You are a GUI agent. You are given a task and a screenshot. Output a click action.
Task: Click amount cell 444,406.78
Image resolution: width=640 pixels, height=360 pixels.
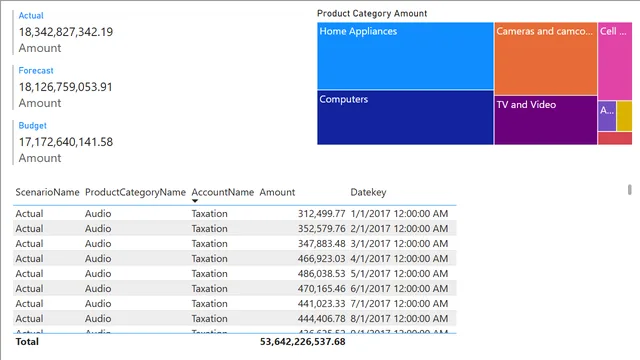click(322, 318)
